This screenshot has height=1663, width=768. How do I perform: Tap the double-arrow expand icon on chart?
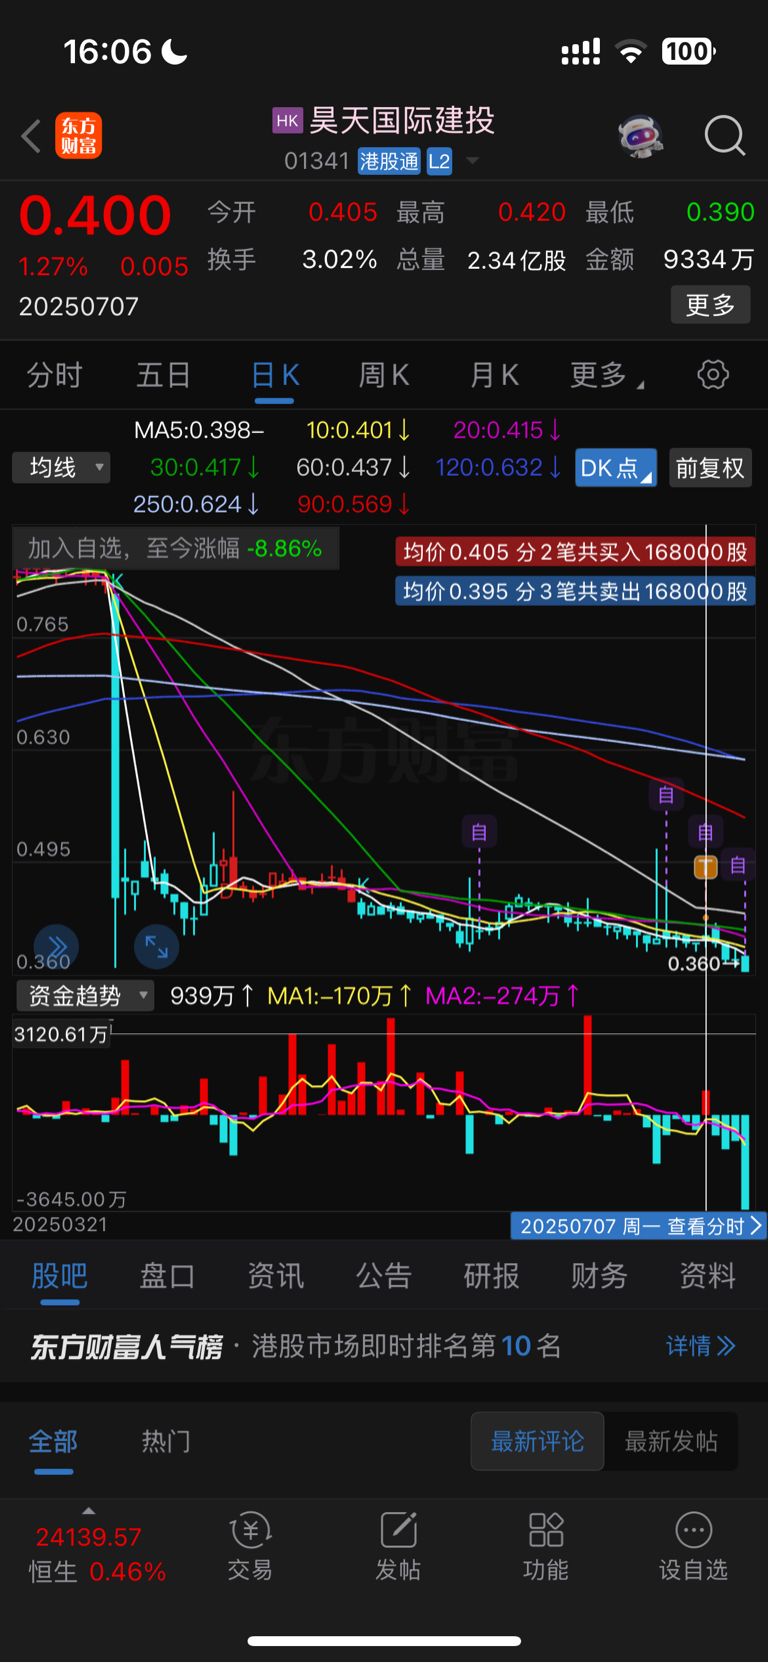point(56,946)
